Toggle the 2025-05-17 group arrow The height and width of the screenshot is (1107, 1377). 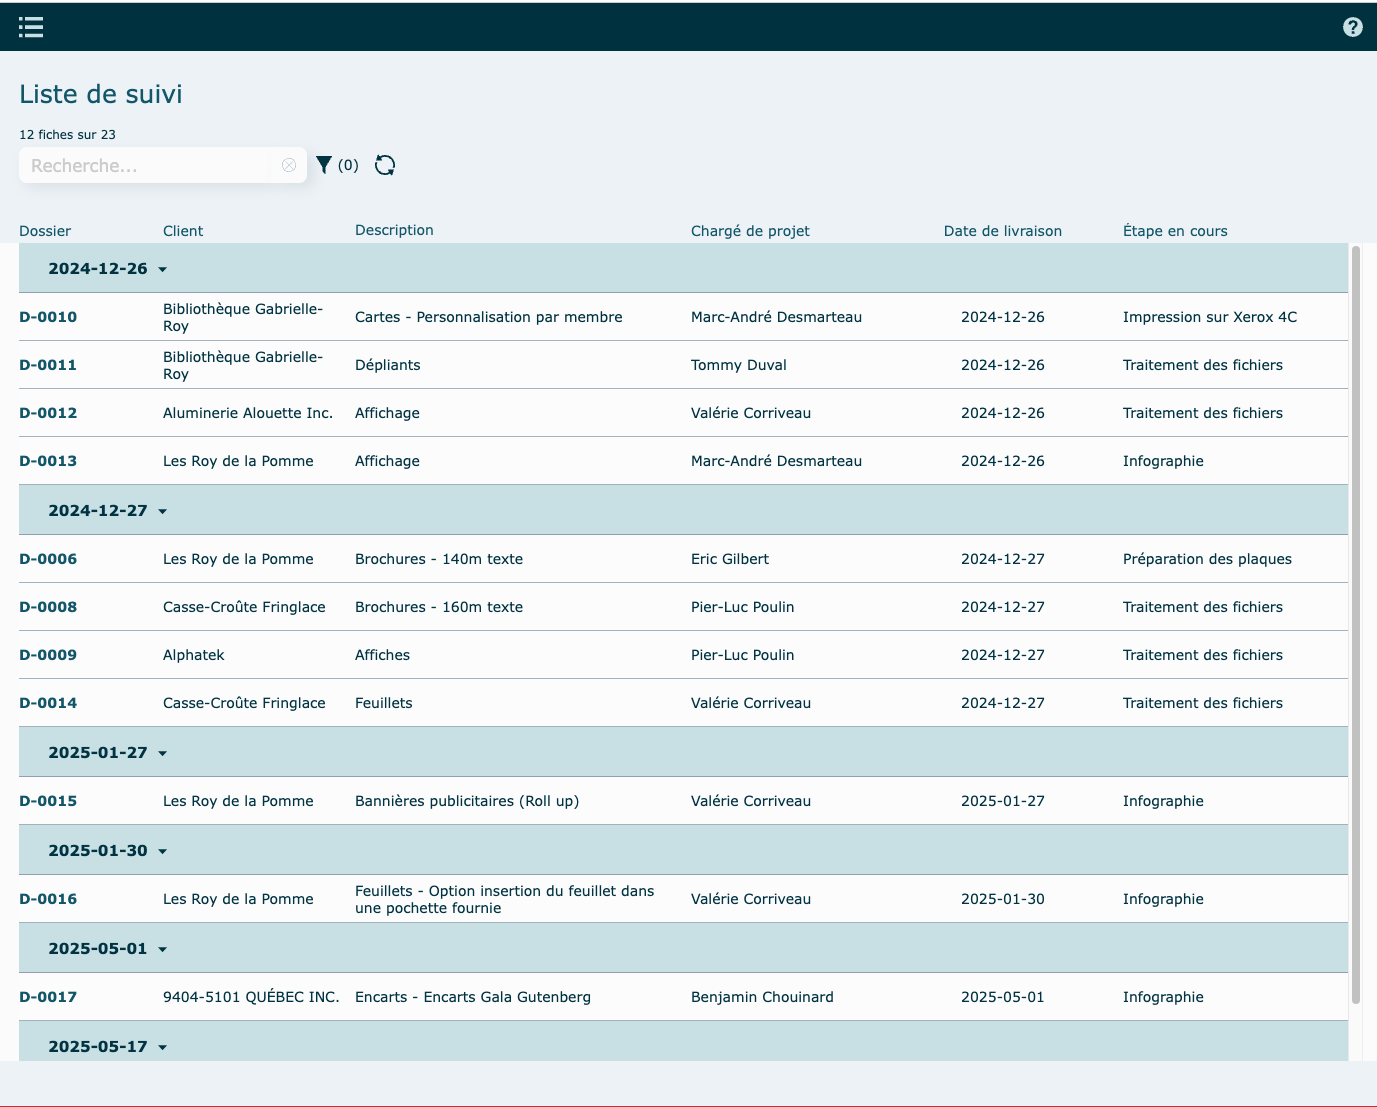pos(162,1047)
